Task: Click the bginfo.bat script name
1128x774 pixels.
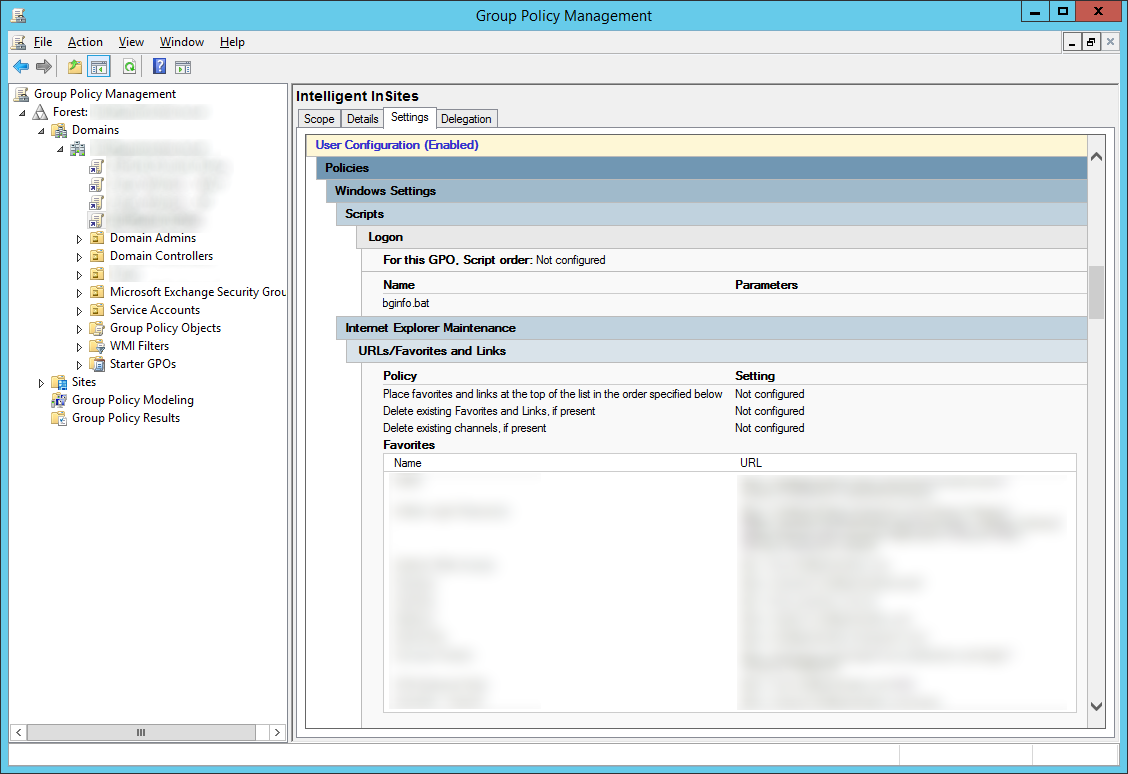Action: tap(406, 304)
